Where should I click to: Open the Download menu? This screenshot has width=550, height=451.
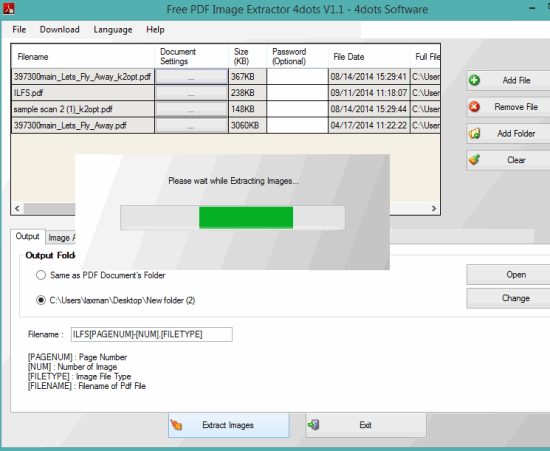click(x=60, y=30)
